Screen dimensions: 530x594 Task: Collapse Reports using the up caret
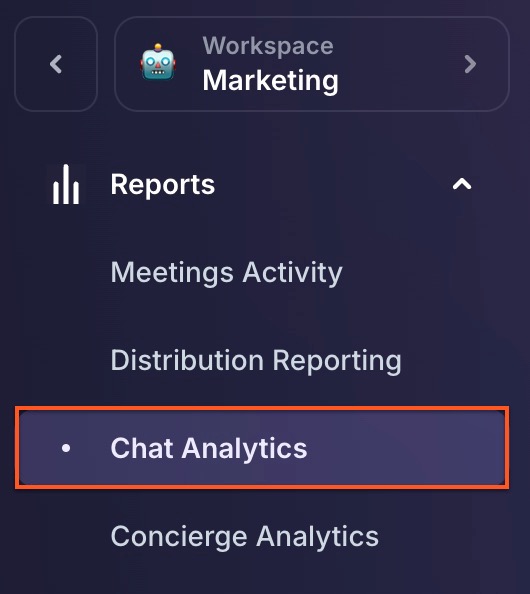pos(462,184)
